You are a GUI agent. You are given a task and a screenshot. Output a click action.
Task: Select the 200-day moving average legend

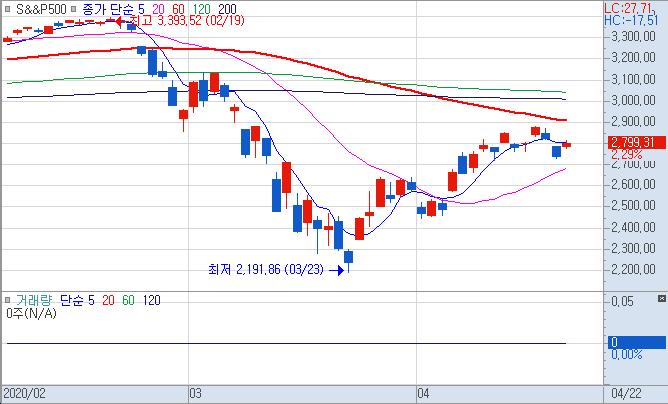pos(227,9)
